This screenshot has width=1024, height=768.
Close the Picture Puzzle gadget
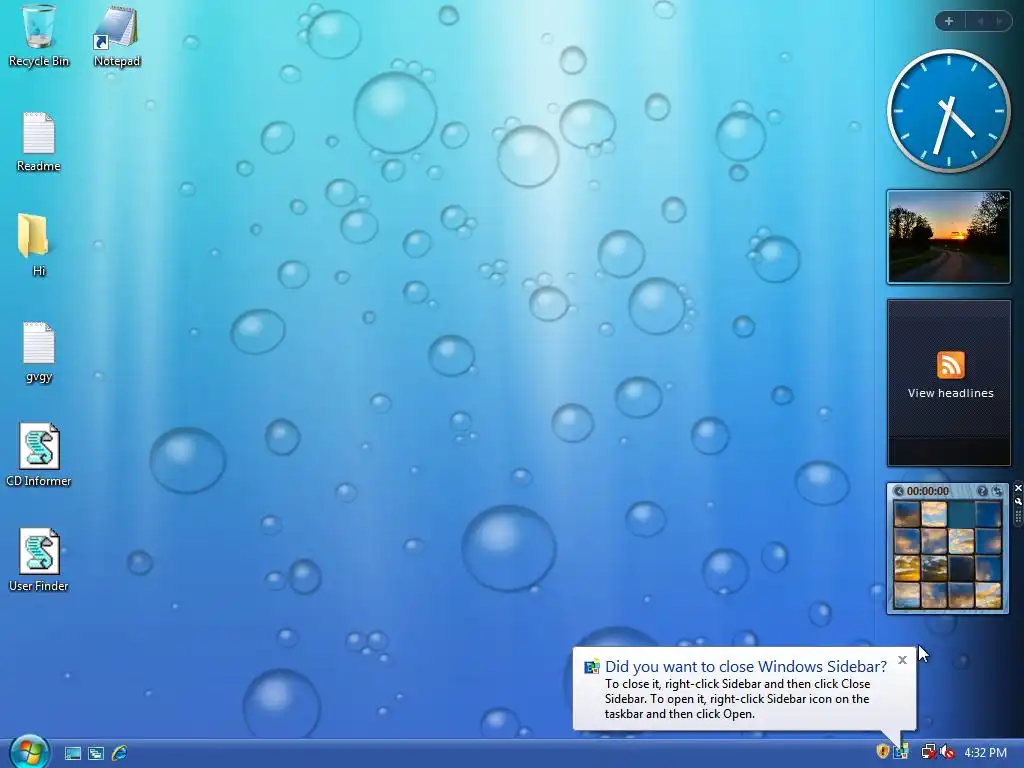1018,488
